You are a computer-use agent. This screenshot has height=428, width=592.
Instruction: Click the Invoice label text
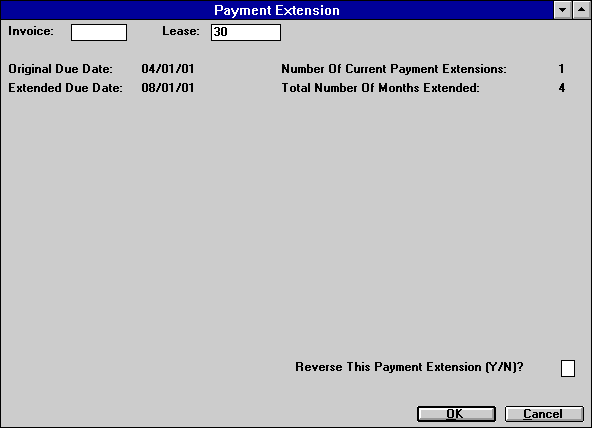[31, 31]
